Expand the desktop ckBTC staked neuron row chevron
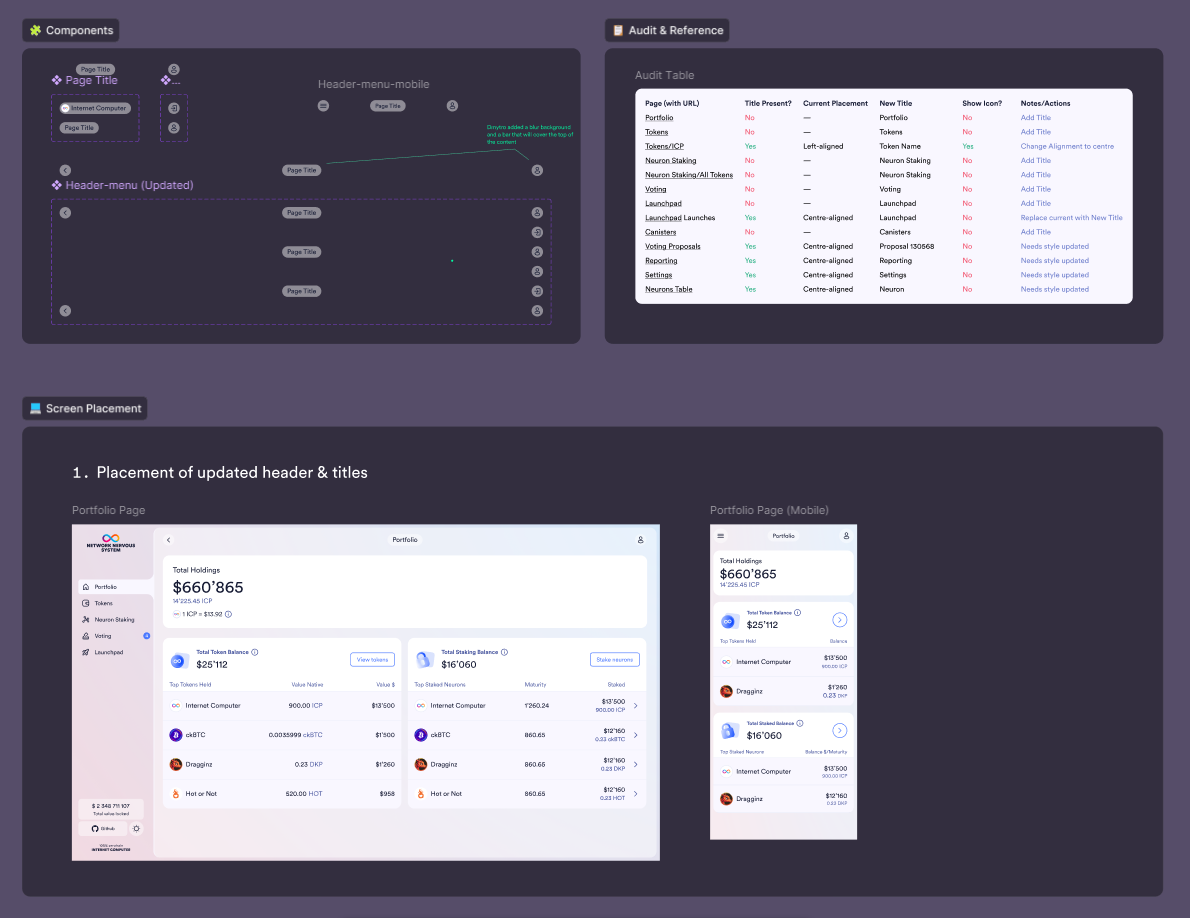 (636, 735)
